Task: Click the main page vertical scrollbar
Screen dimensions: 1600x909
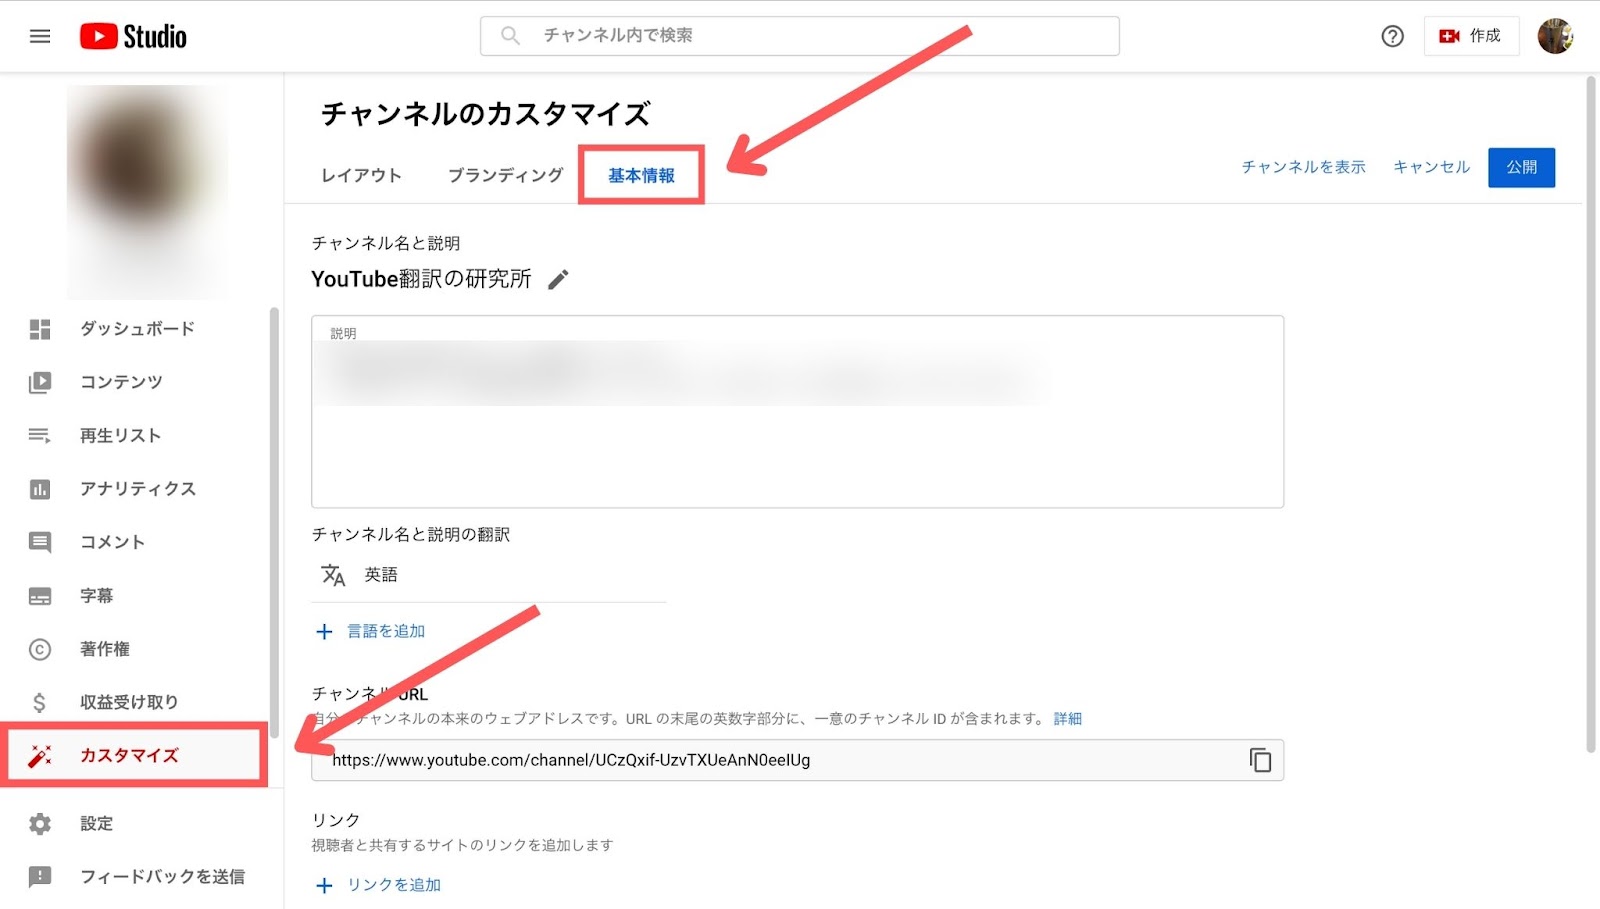Action: (x=1591, y=414)
